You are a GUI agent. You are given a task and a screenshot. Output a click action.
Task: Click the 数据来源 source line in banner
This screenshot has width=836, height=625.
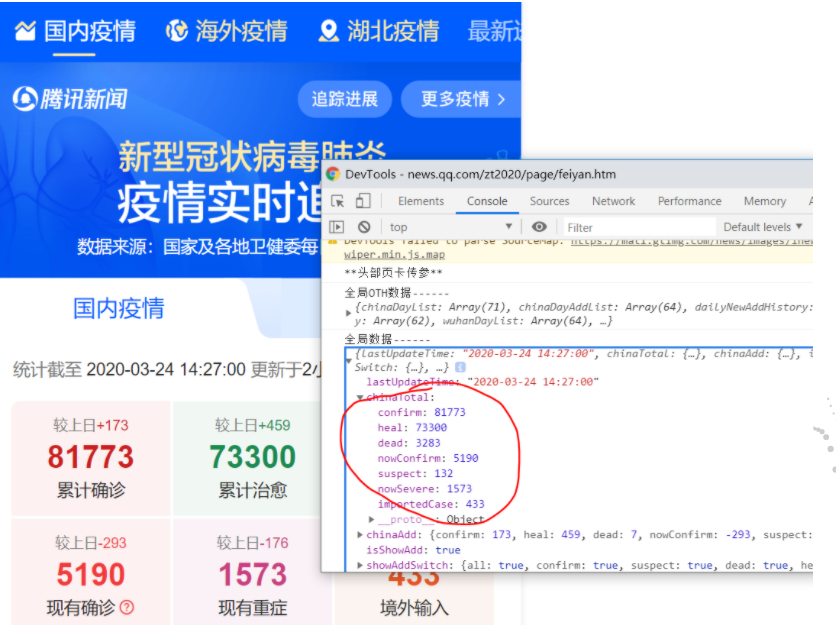pyautogui.click(x=197, y=246)
